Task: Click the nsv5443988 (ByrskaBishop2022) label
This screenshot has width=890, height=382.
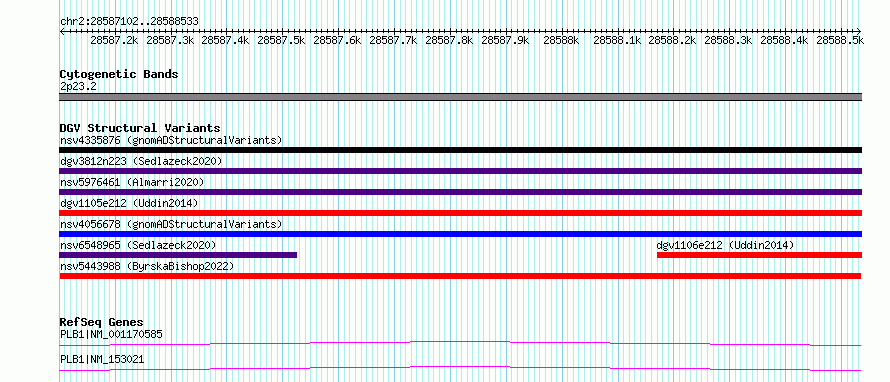Action: (147, 266)
